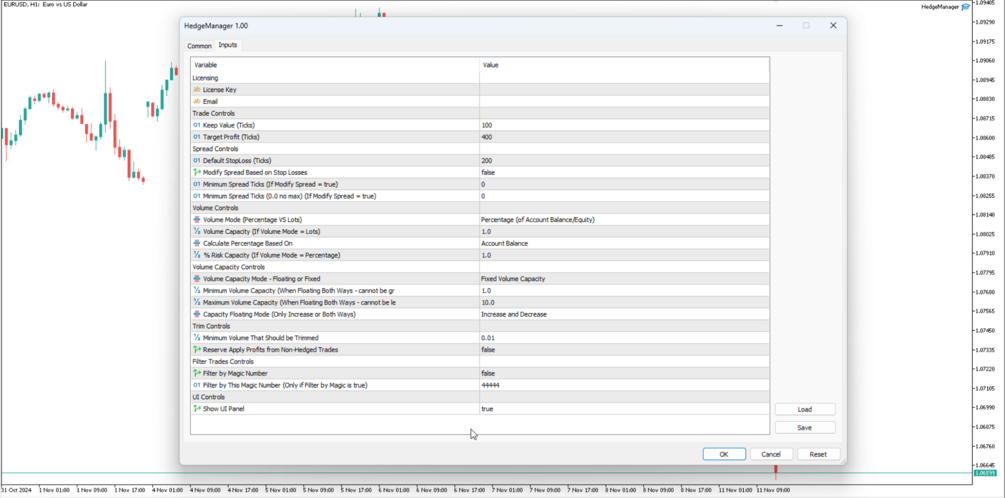Click the Value column header
1005x498 pixels.
point(624,65)
